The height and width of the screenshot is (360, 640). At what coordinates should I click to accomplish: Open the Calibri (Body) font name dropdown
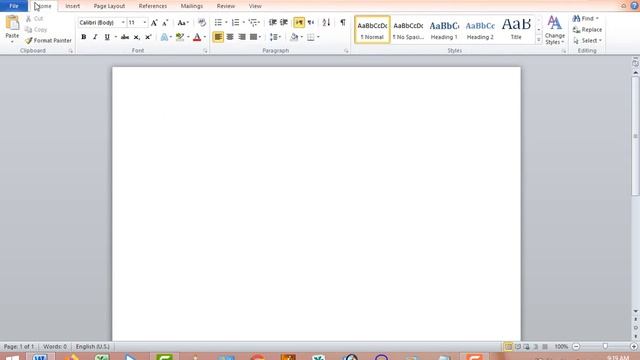[x=123, y=22]
